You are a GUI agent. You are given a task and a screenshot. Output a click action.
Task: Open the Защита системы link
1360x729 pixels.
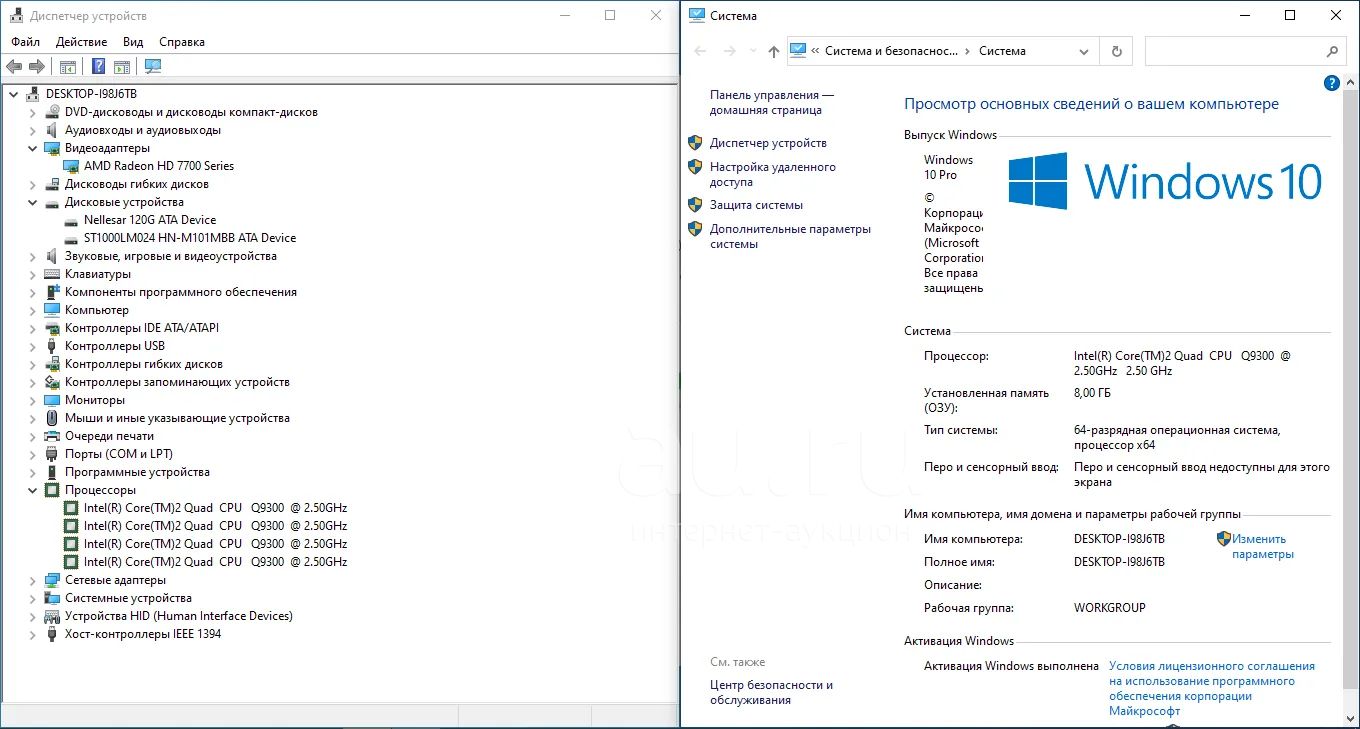(756, 205)
